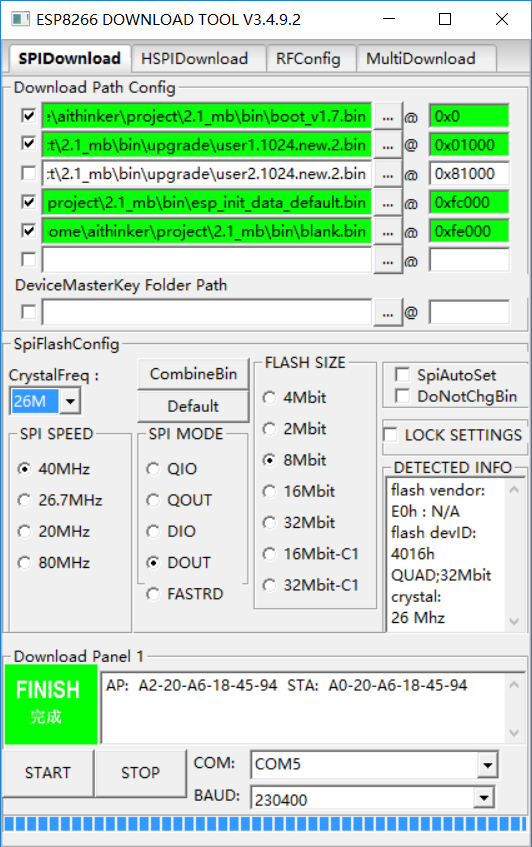This screenshot has width=532, height=847.
Task: Click the browse button for boot_v1.7.bin path
Action: 388,117
